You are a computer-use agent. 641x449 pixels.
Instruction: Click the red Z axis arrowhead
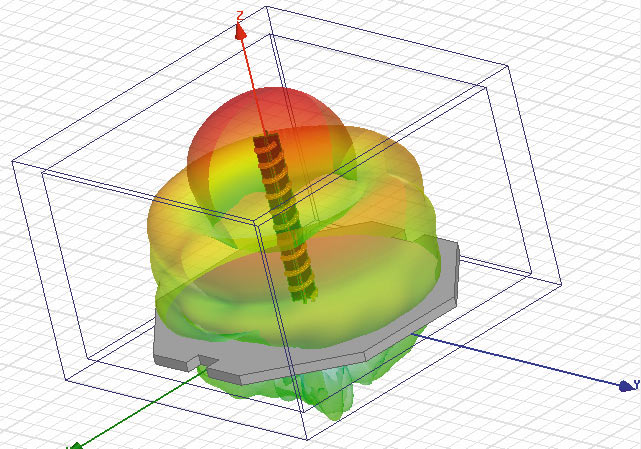(240, 30)
